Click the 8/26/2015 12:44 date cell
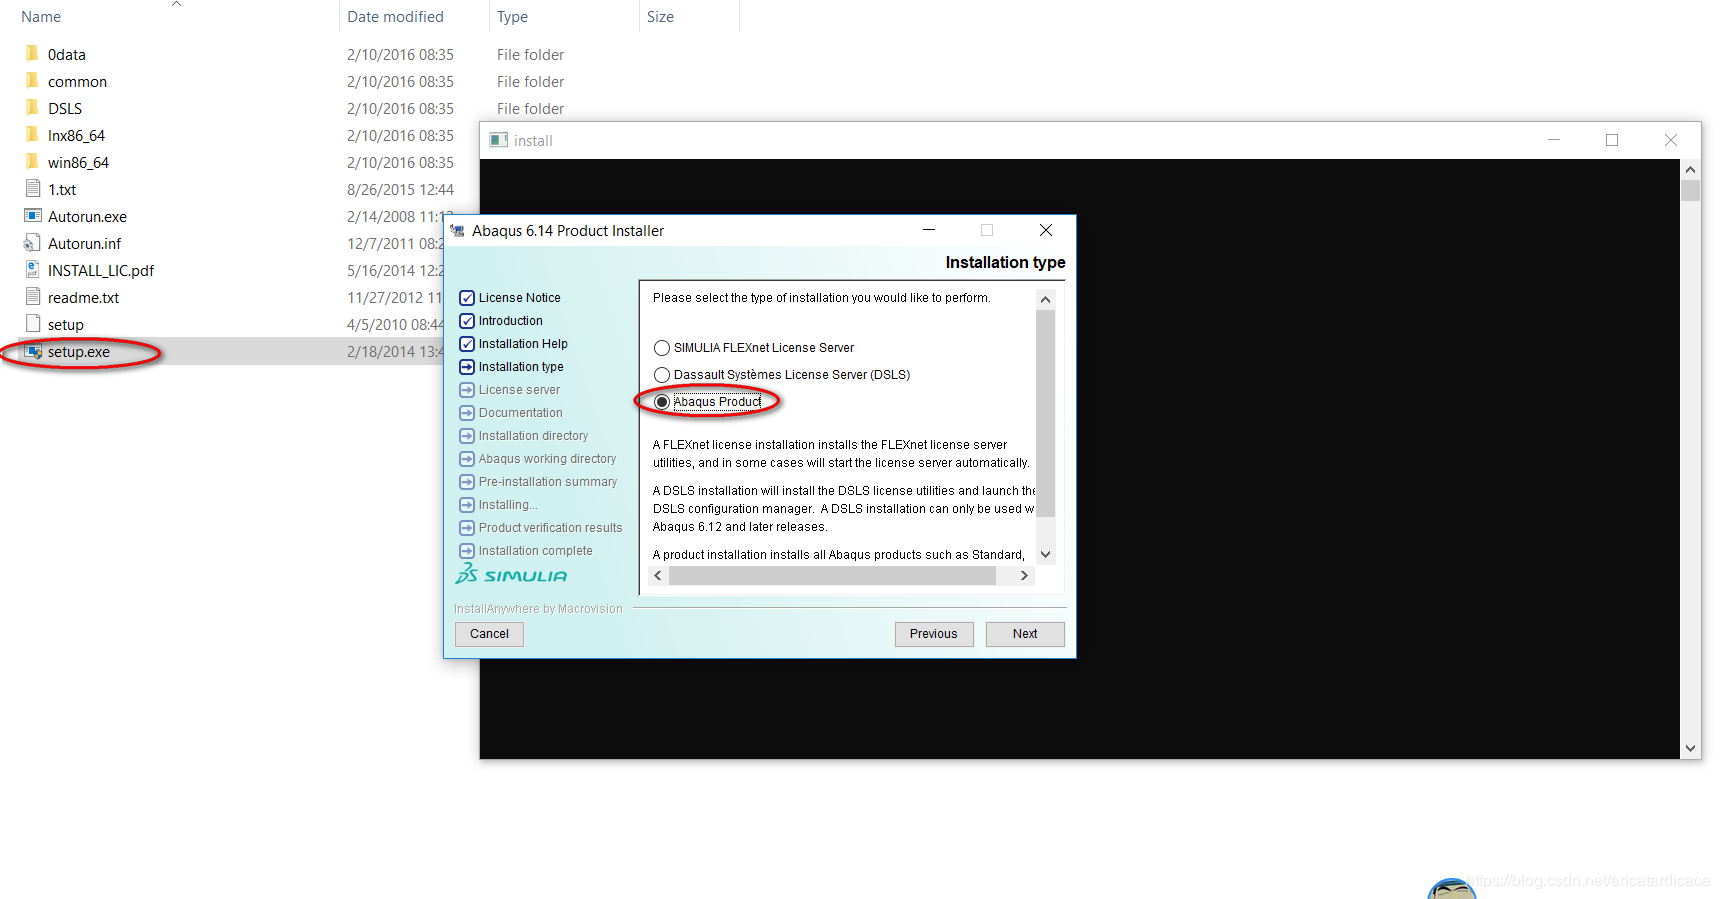This screenshot has height=899, width=1720. coord(400,189)
